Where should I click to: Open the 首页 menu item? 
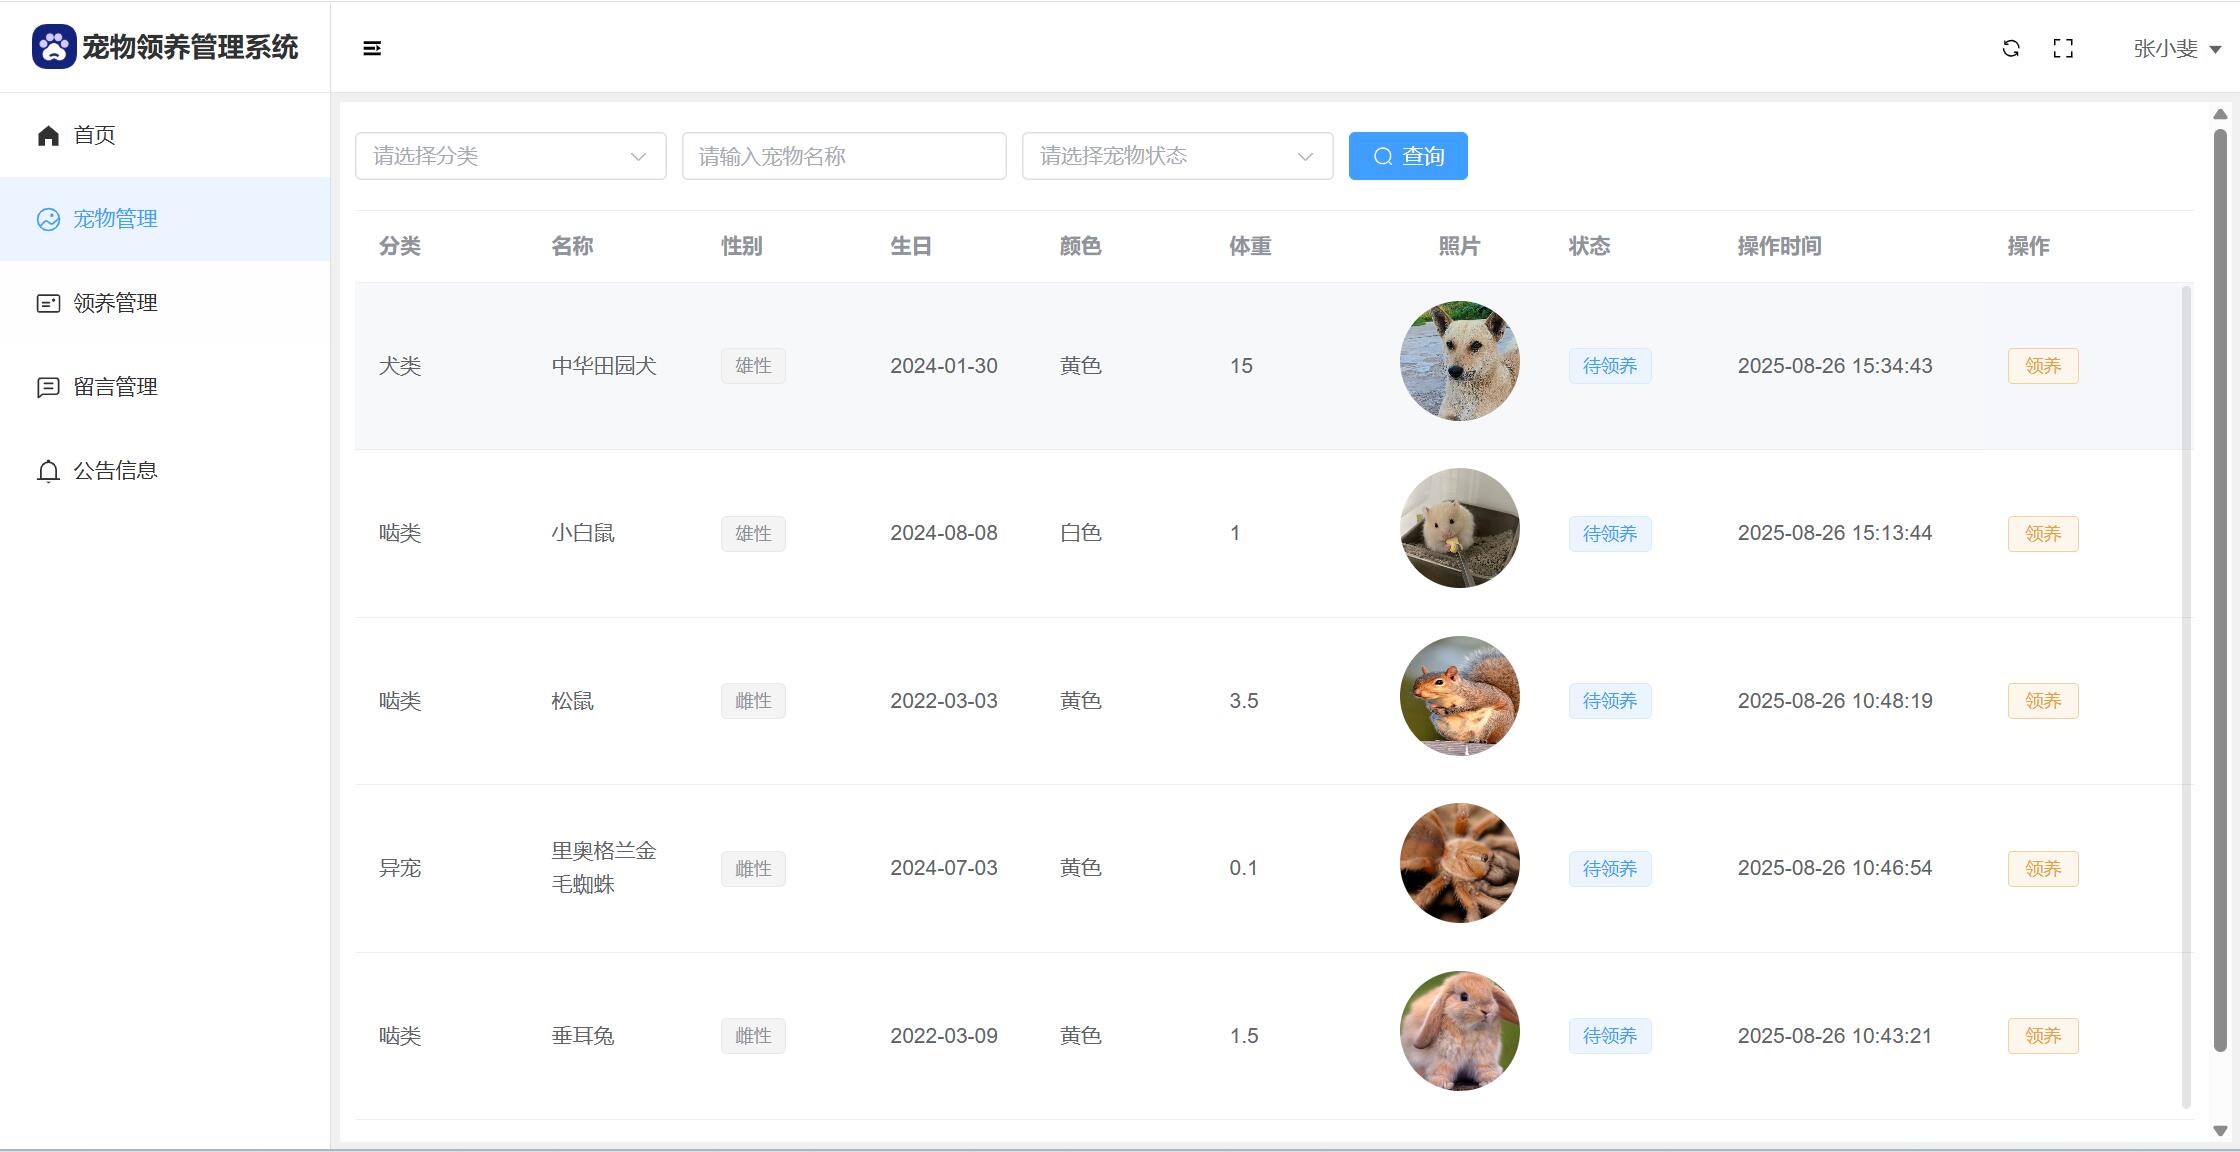[x=95, y=135]
